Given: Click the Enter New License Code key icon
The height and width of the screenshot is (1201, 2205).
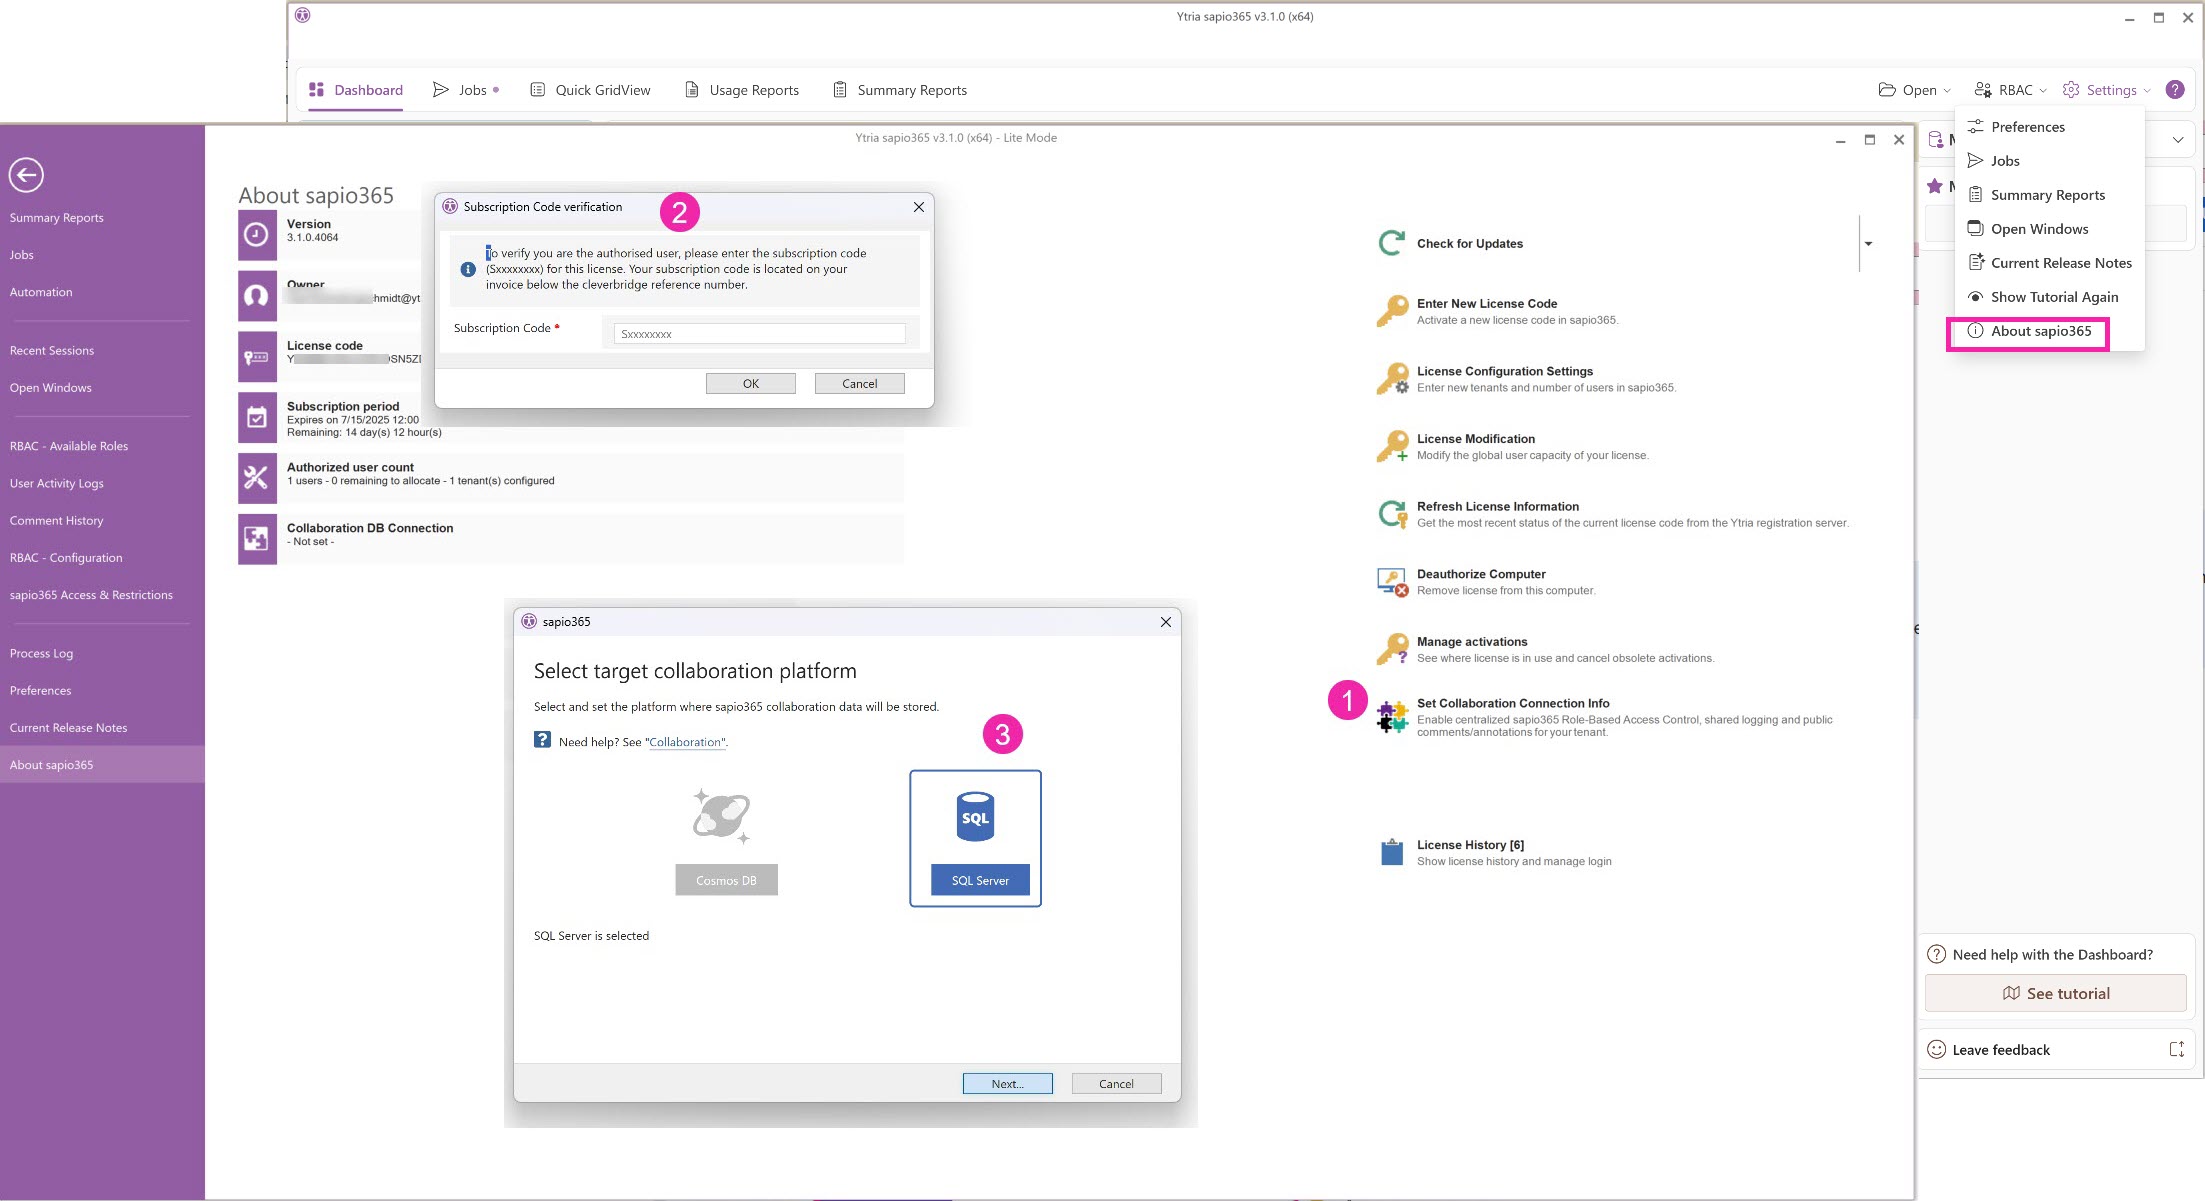Looking at the screenshot, I should pos(1392,310).
